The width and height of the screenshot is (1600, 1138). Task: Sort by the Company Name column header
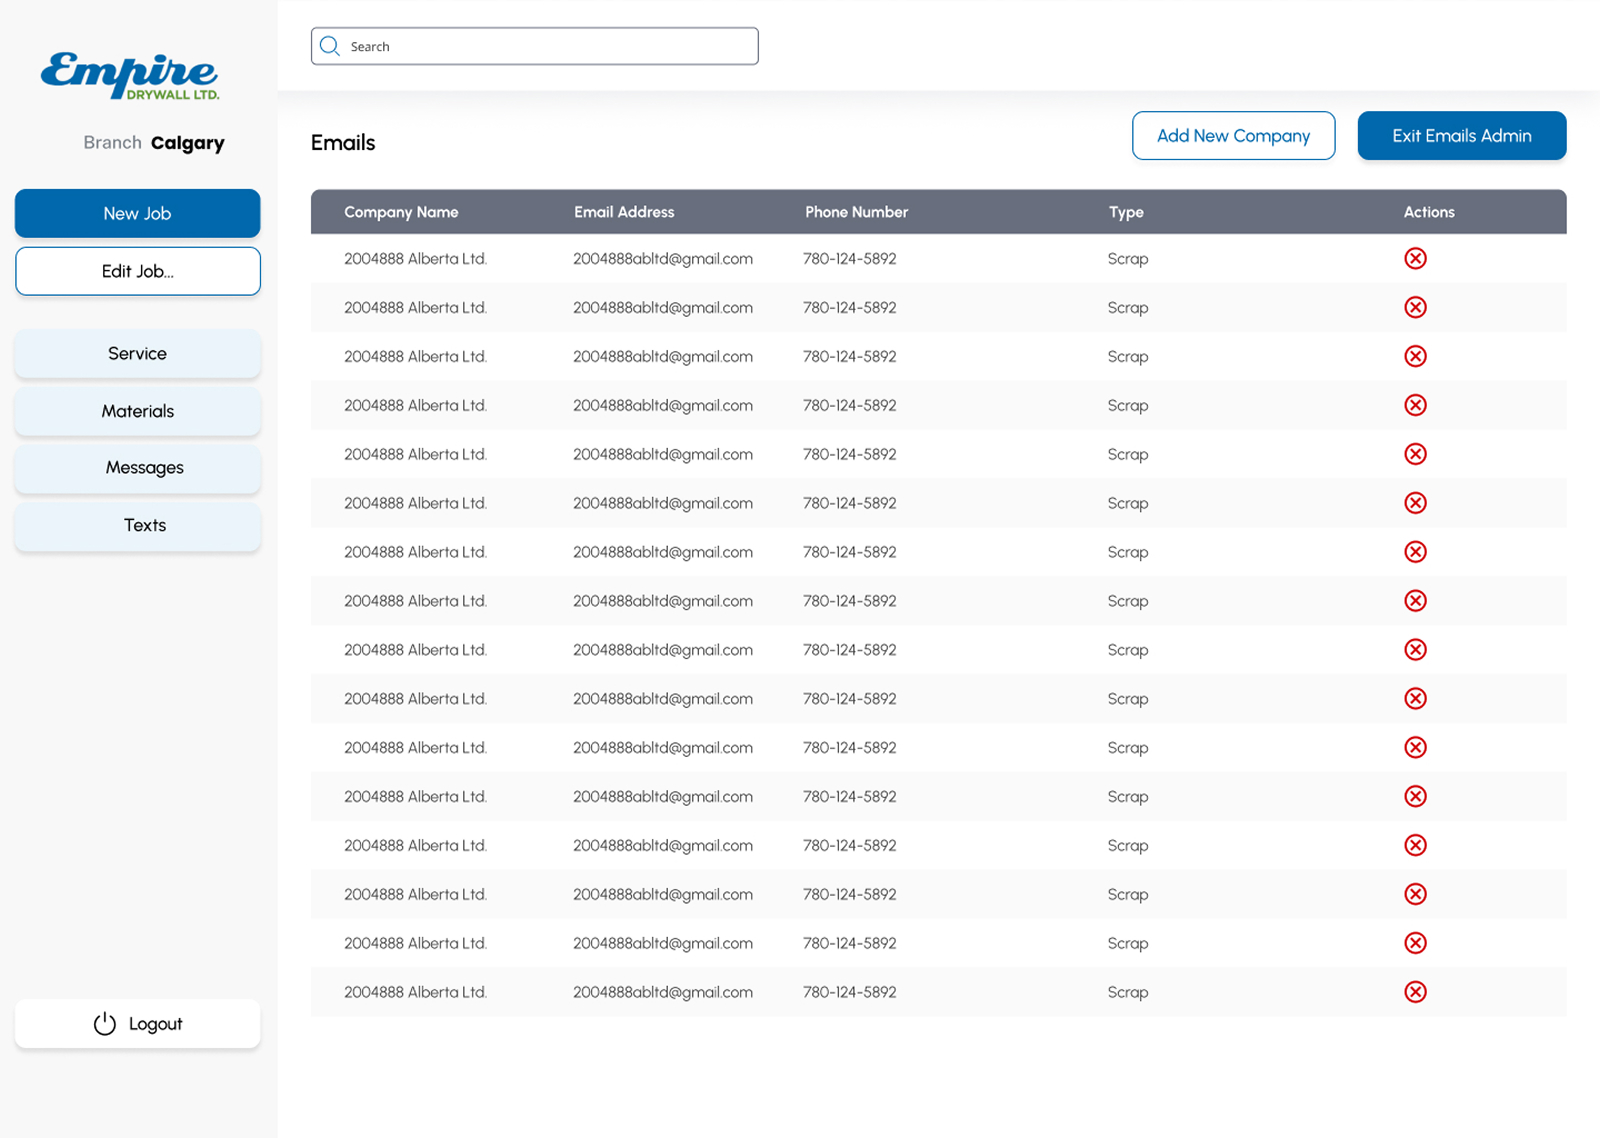coord(401,212)
